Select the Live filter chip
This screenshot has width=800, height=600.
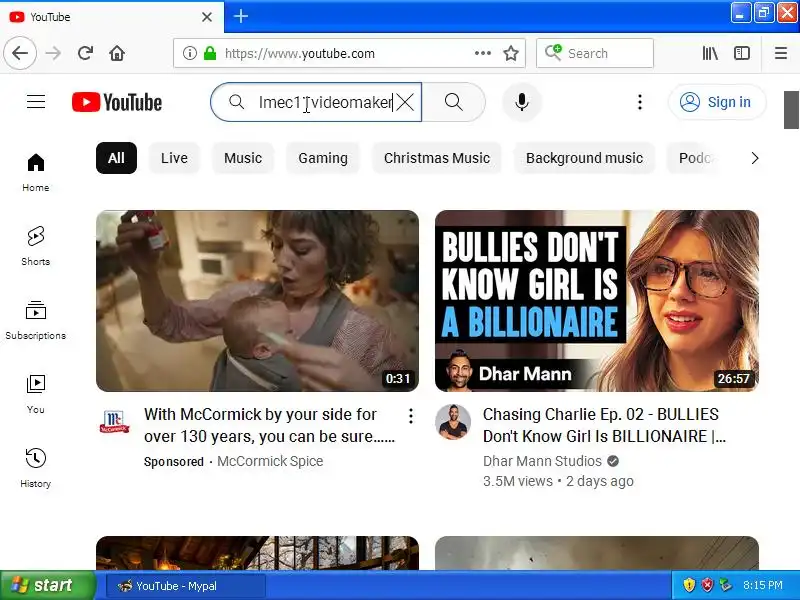174,158
